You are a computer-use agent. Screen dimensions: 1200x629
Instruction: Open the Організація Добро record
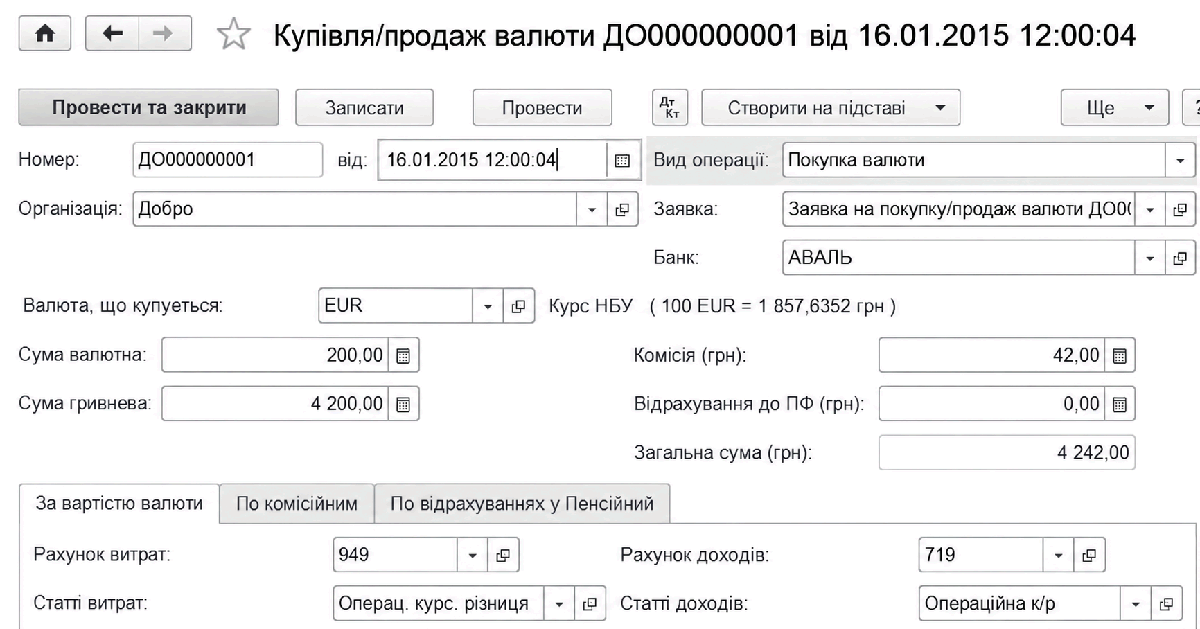point(621,210)
